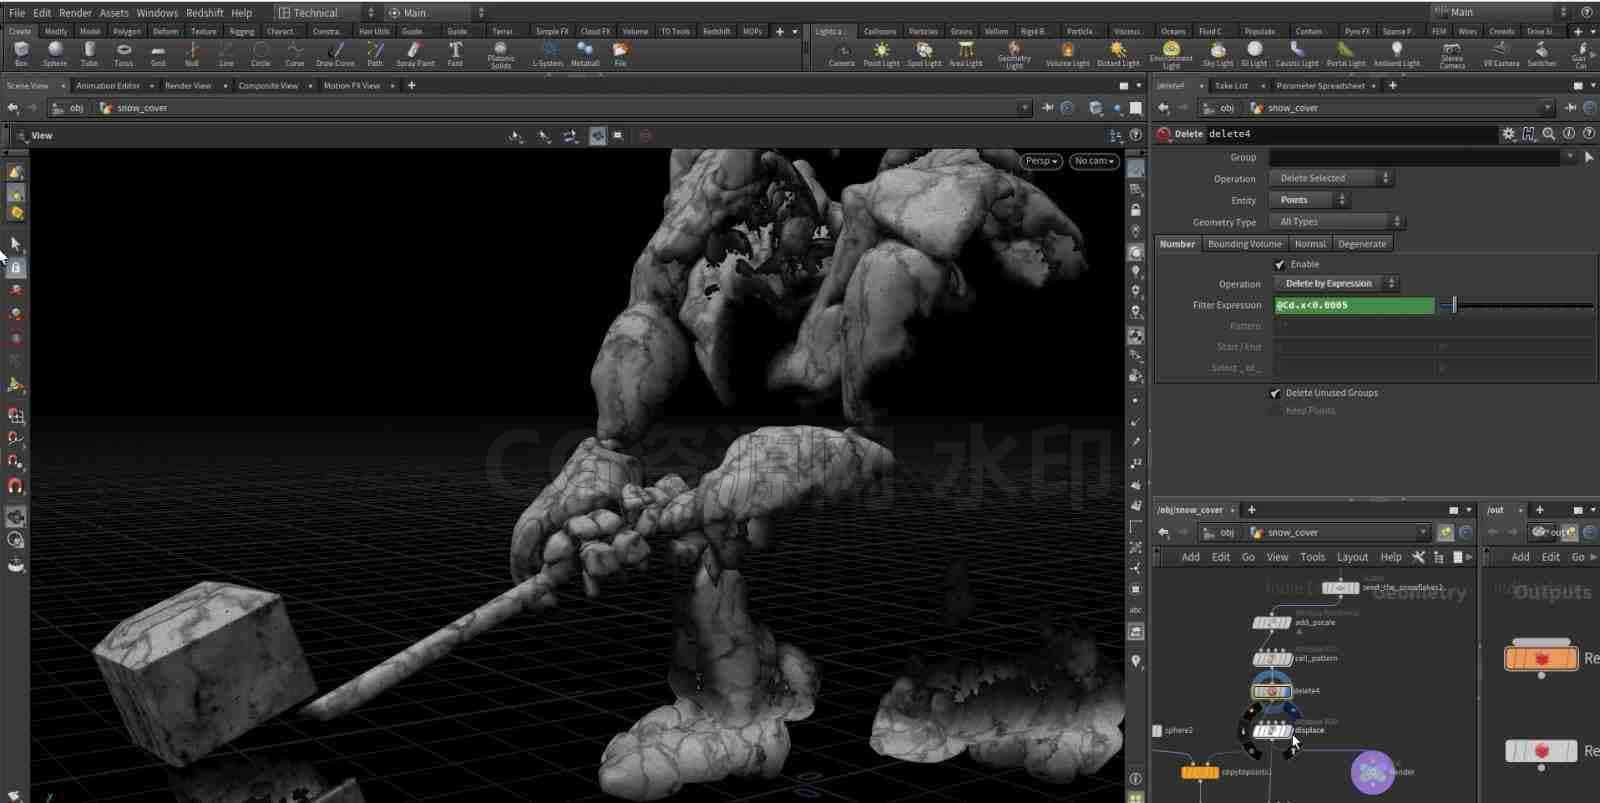
Task: Click the network editor Add menu in snow_cover pane
Action: point(1190,557)
